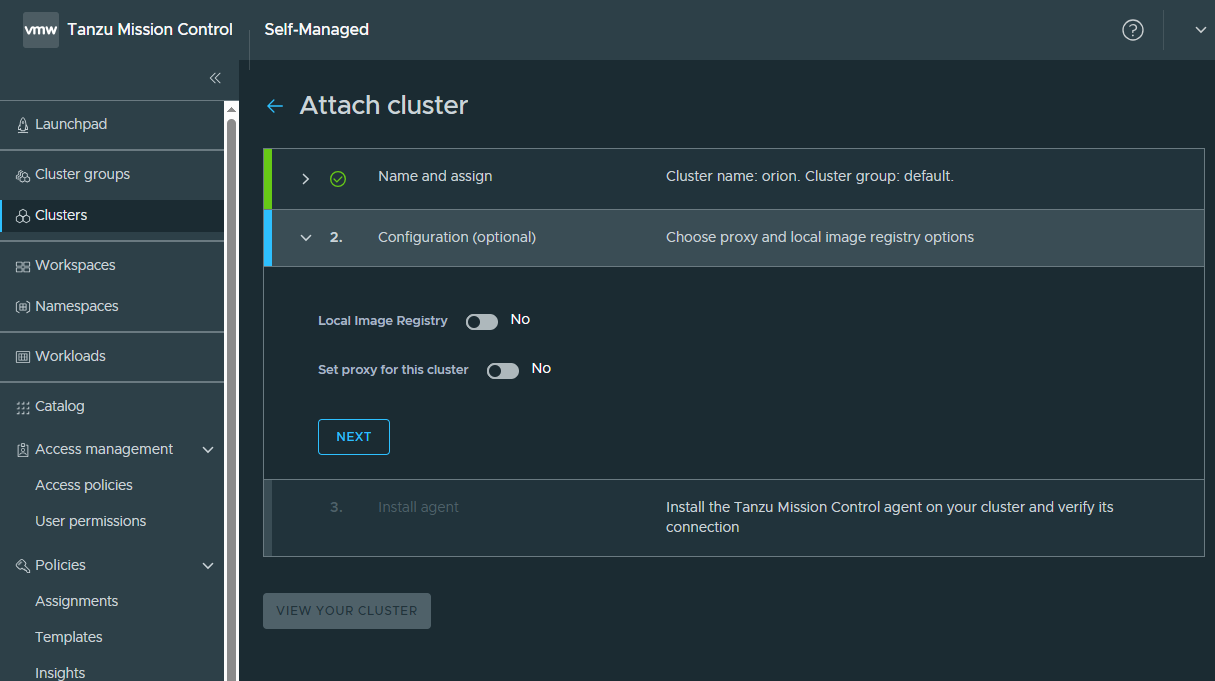Click the Clusters icon in sidebar
The width and height of the screenshot is (1215, 681).
point(23,216)
